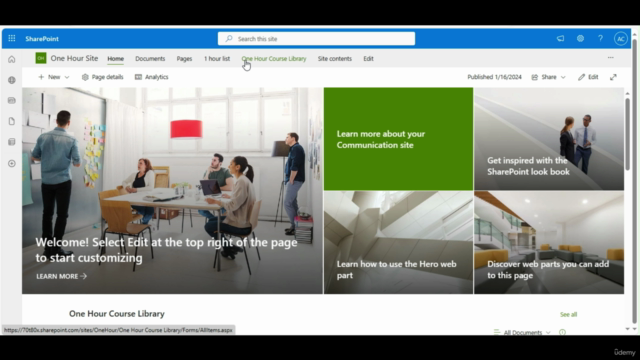Select the Home navigation tab
Viewport: 640px width, 360px height.
(x=116, y=59)
